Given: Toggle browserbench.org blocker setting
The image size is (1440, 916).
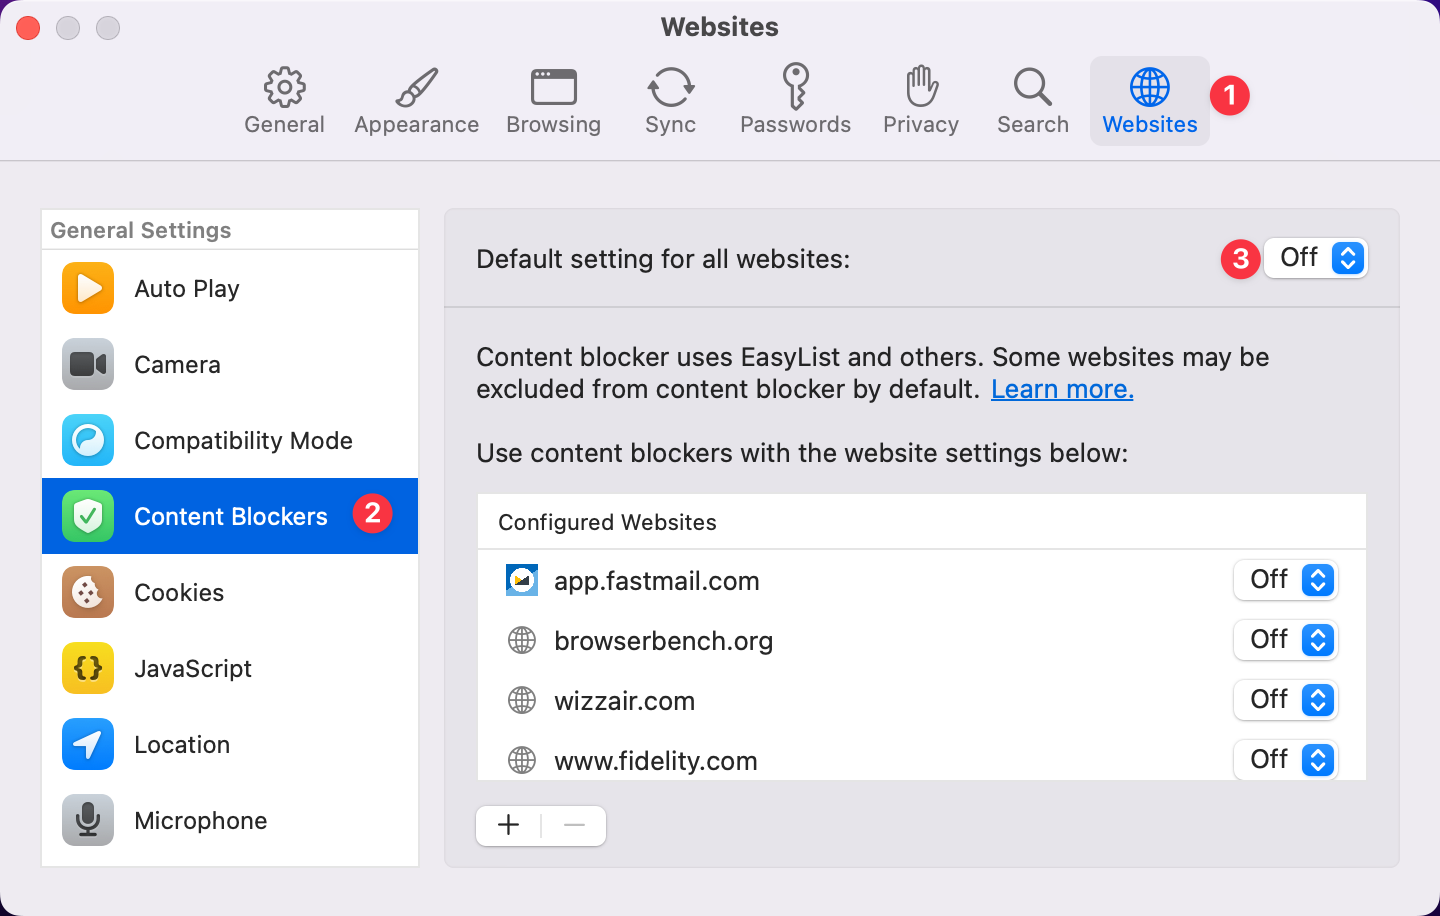Looking at the screenshot, I should click(x=1286, y=640).
